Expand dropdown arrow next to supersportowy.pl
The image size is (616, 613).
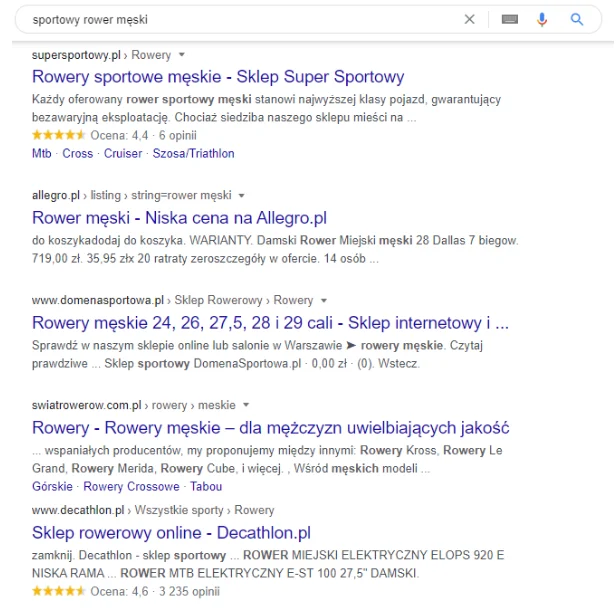click(182, 55)
